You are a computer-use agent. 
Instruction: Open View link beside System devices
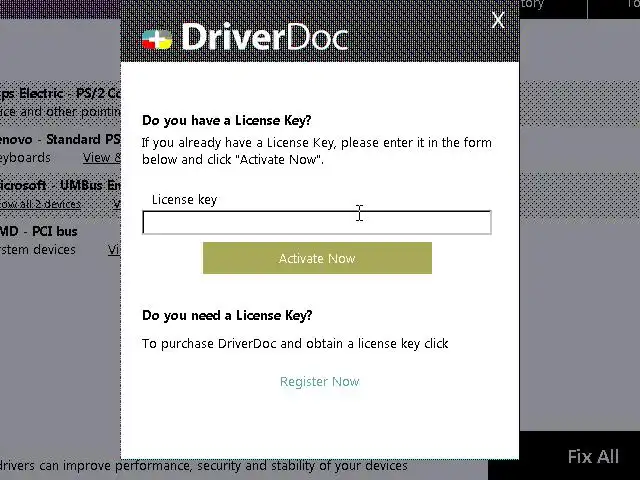(114, 249)
